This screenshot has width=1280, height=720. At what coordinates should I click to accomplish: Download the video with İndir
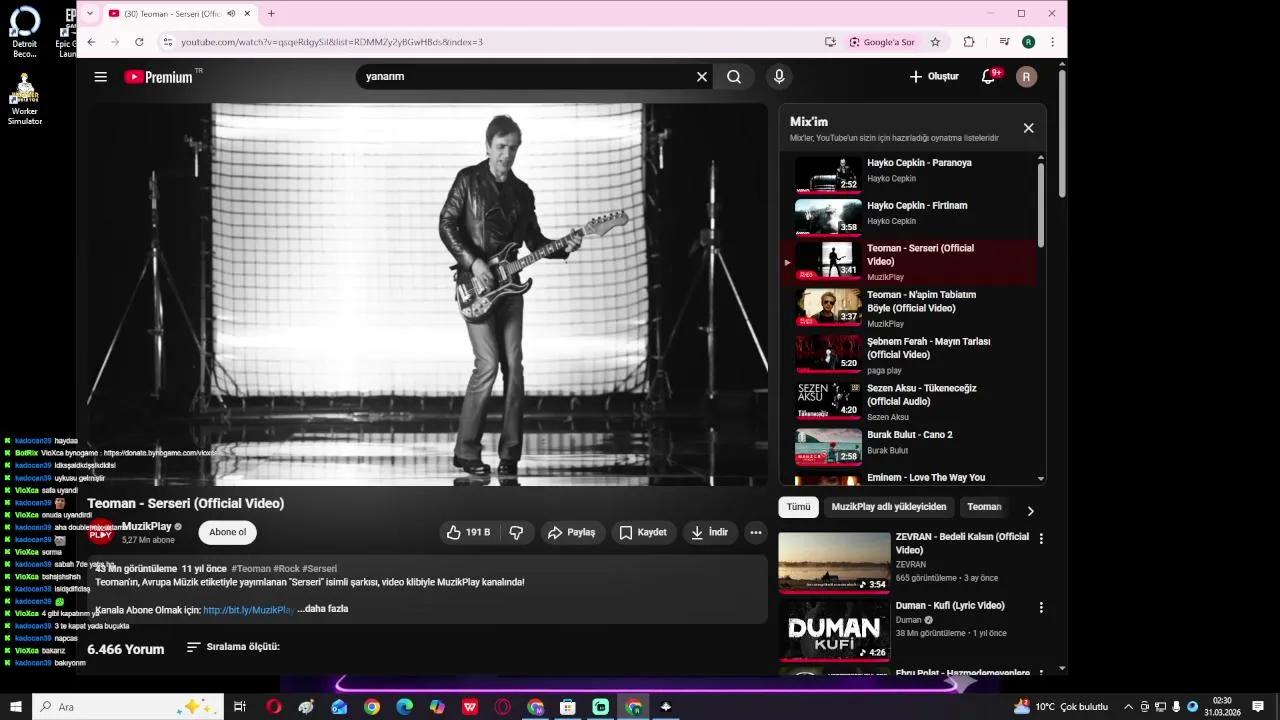pos(709,532)
